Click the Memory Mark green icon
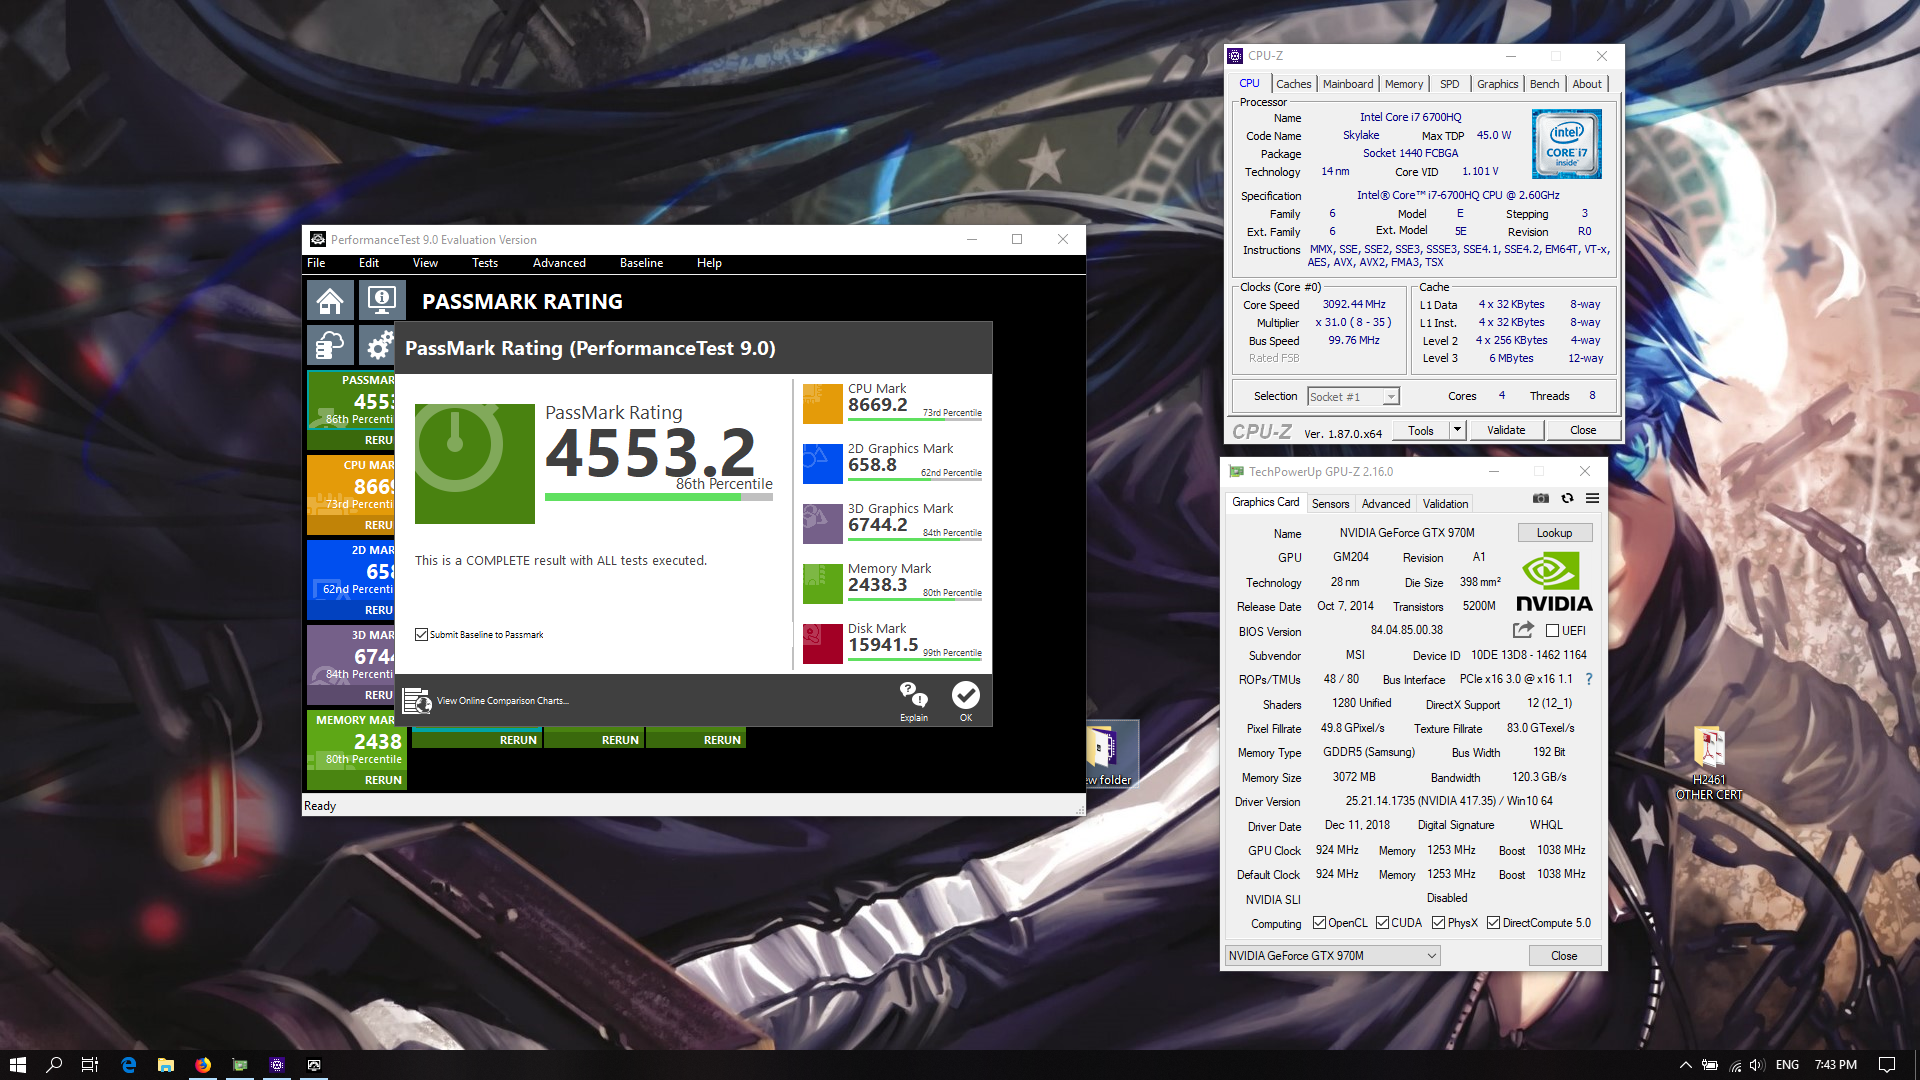Viewport: 1920px width, 1080px height. pyautogui.click(x=822, y=584)
